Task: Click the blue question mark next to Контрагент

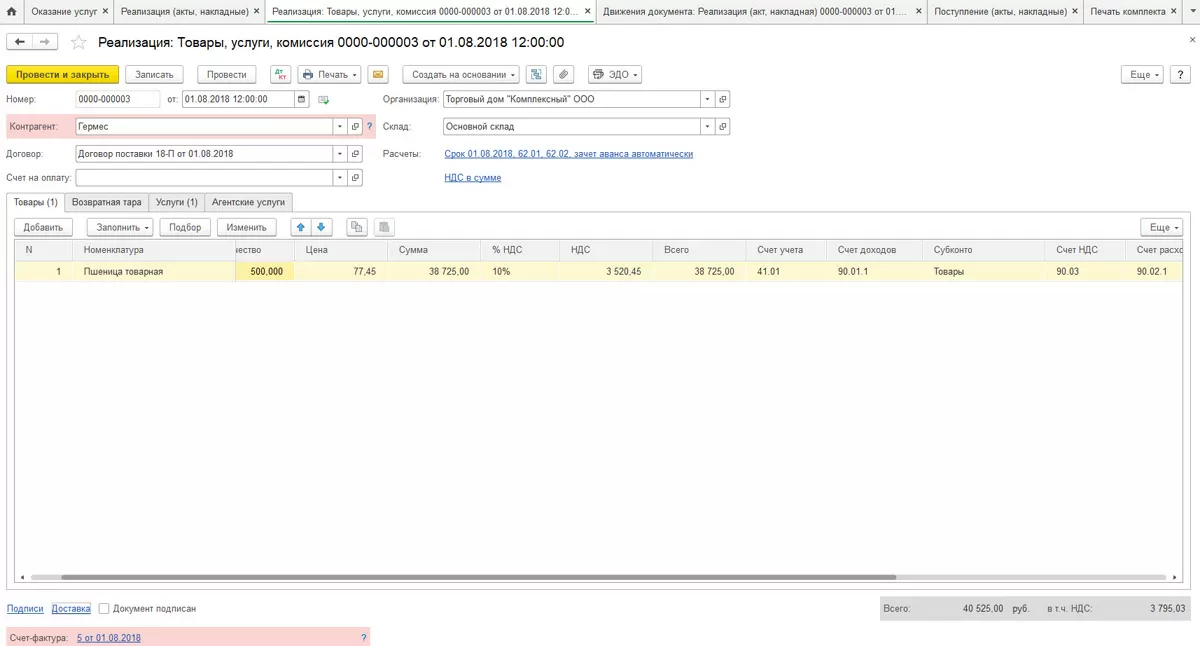Action: pyautogui.click(x=369, y=127)
